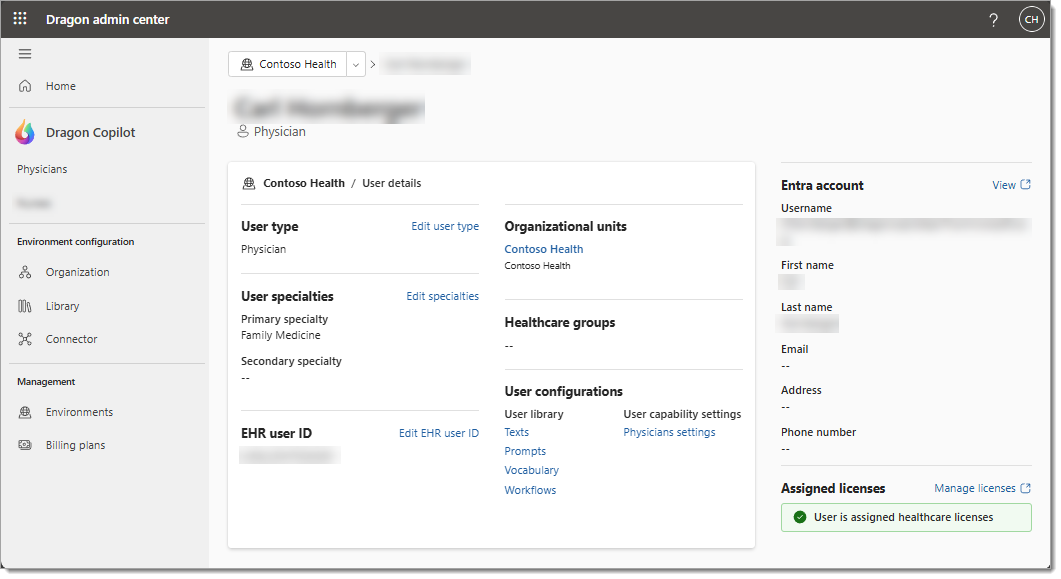Click the external link icon beside View
This screenshot has height=579, width=1061.
click(x=1025, y=184)
